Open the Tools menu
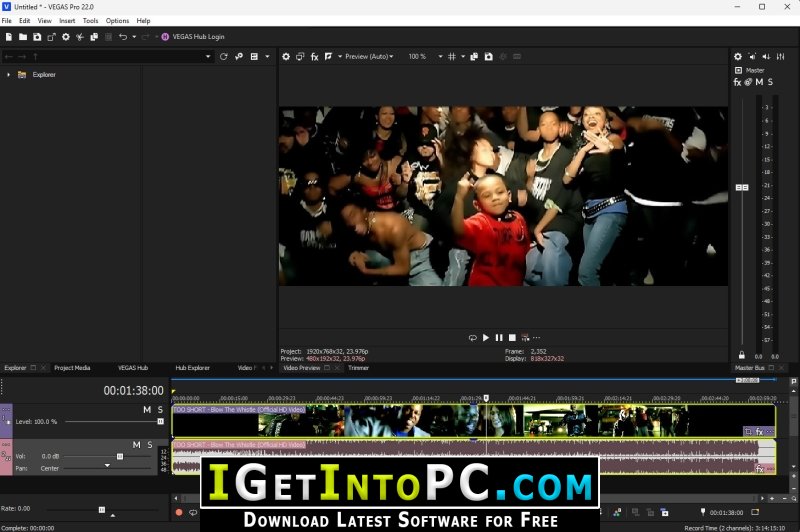The width and height of the screenshot is (800, 532). tap(90, 21)
